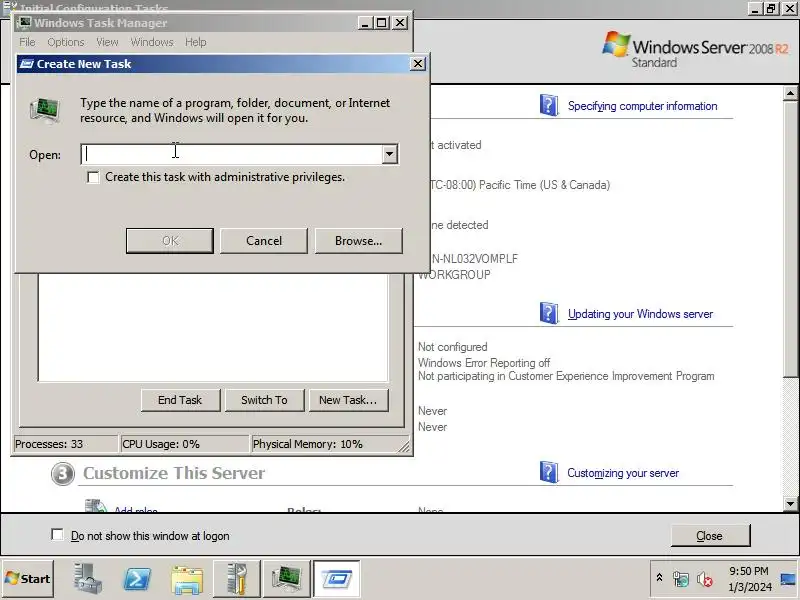This screenshot has height=600, width=800.
Task: Click the vertical scrollbar thumb in Initial Configuration Tasks
Action: [x=790, y=239]
